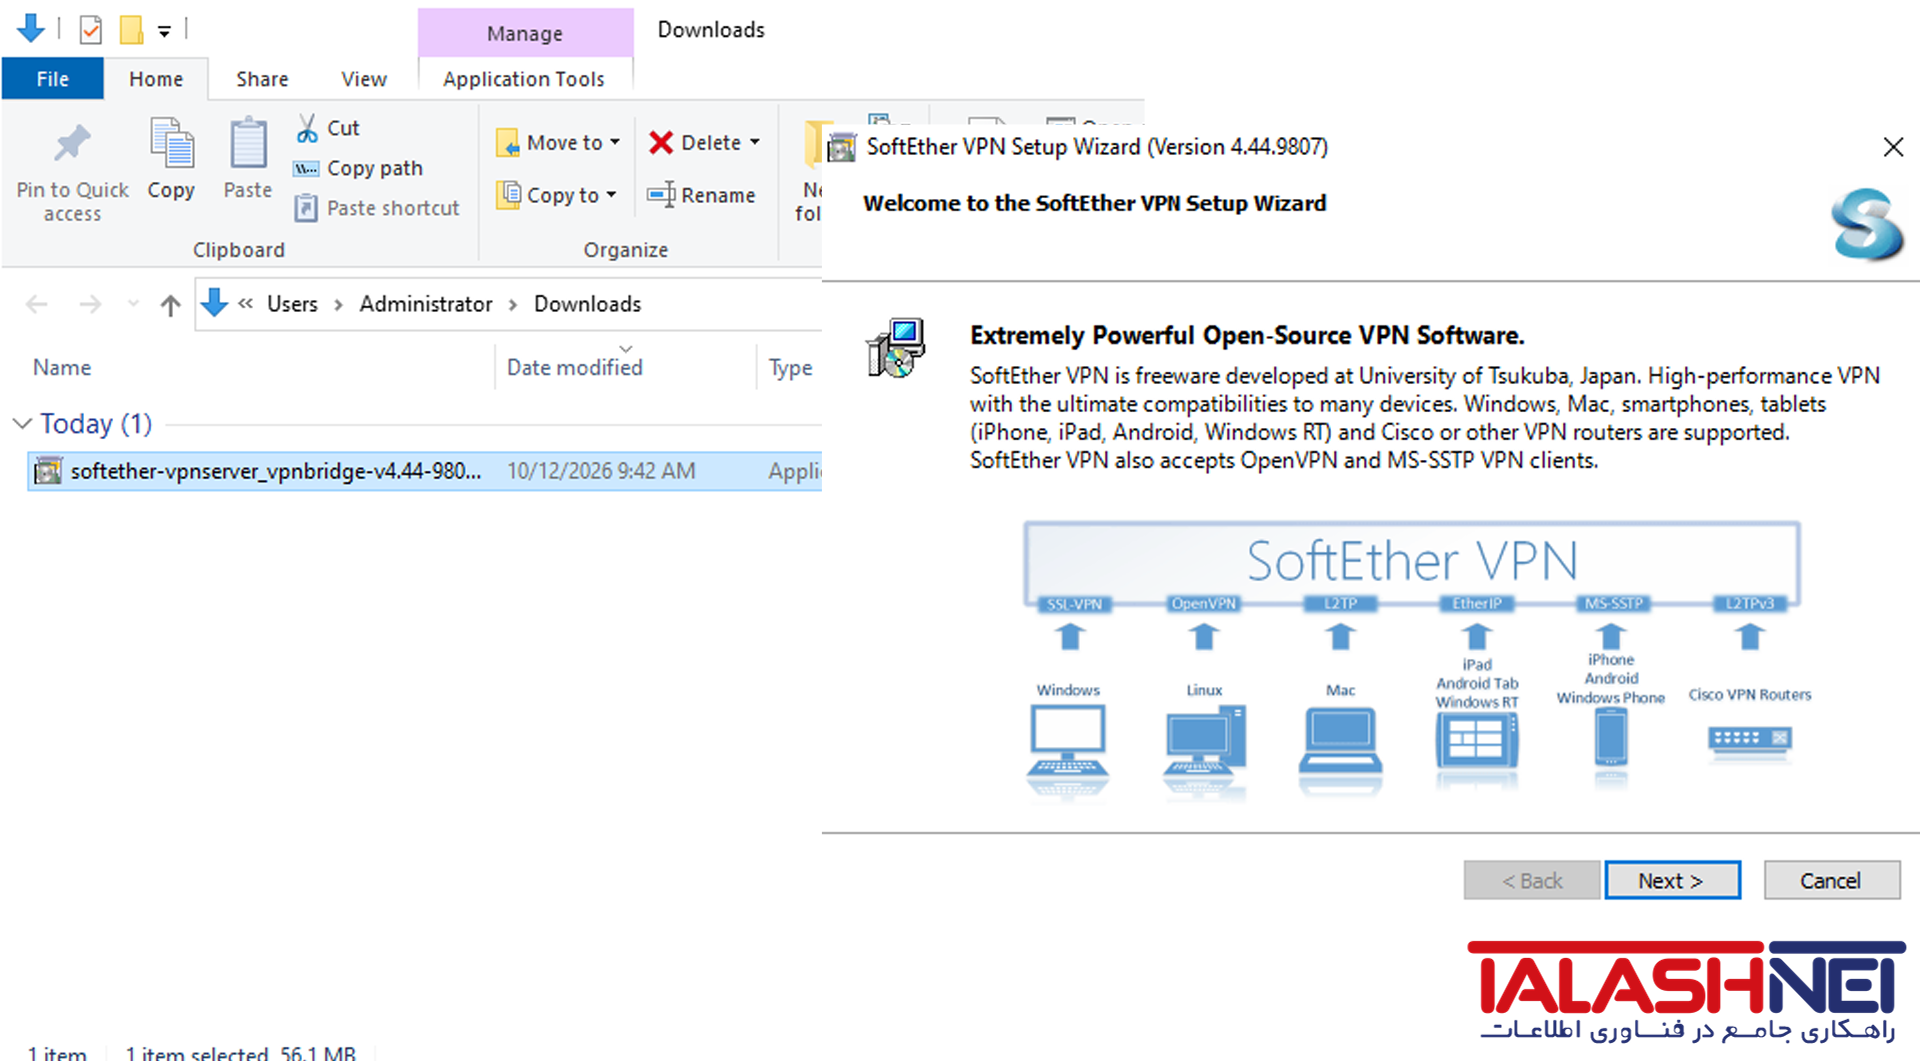Click the Cut scissors icon
The width and height of the screenshot is (1920, 1061).
click(x=307, y=128)
